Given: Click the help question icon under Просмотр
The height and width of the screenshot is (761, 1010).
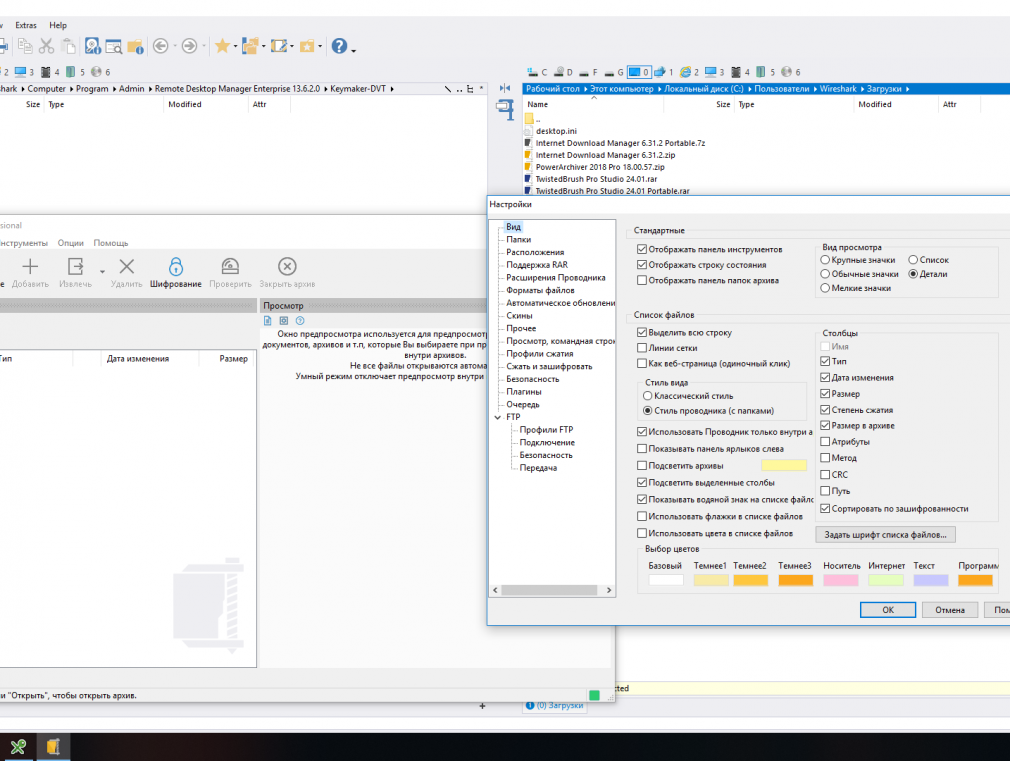Looking at the screenshot, I should pos(300,321).
